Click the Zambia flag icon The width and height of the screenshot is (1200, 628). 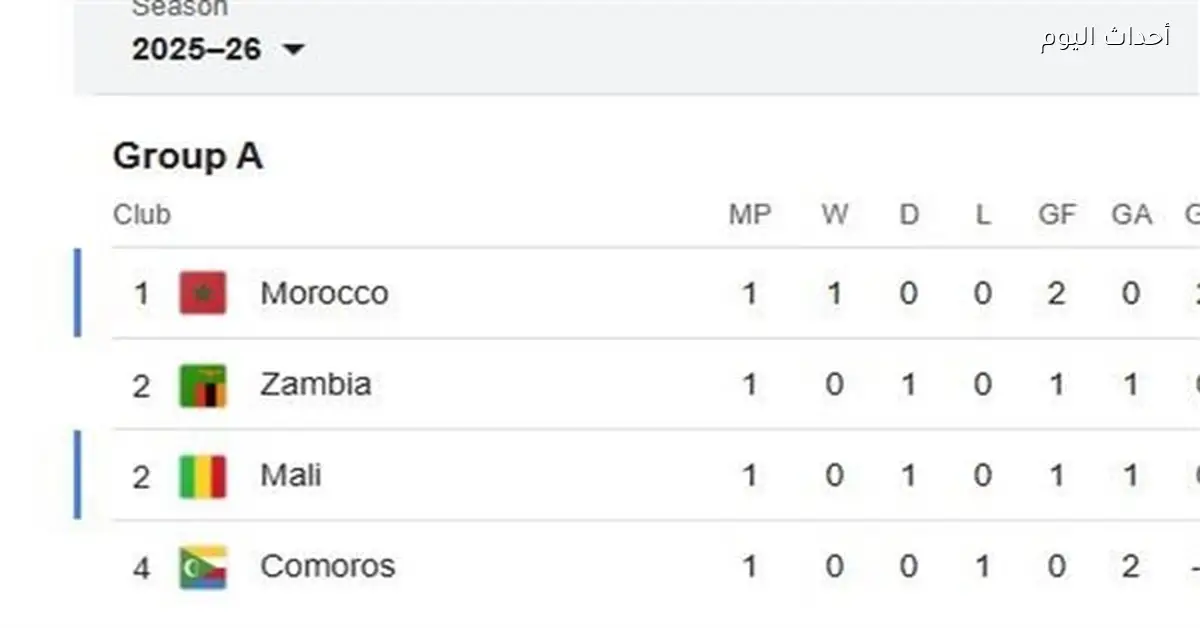tap(203, 385)
